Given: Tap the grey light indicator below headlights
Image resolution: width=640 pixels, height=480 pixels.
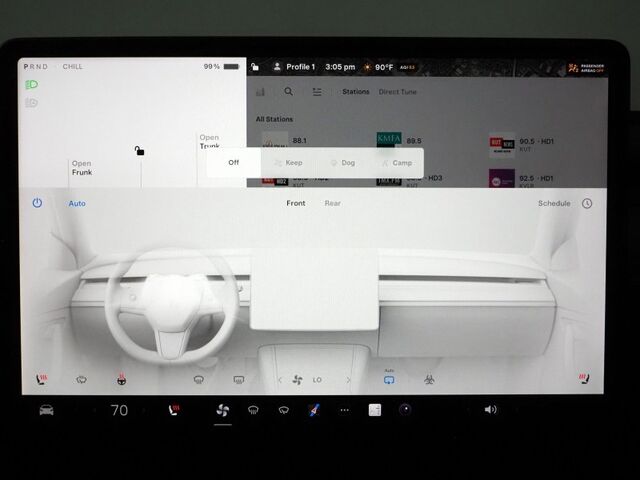Looking at the screenshot, I should [x=31, y=102].
